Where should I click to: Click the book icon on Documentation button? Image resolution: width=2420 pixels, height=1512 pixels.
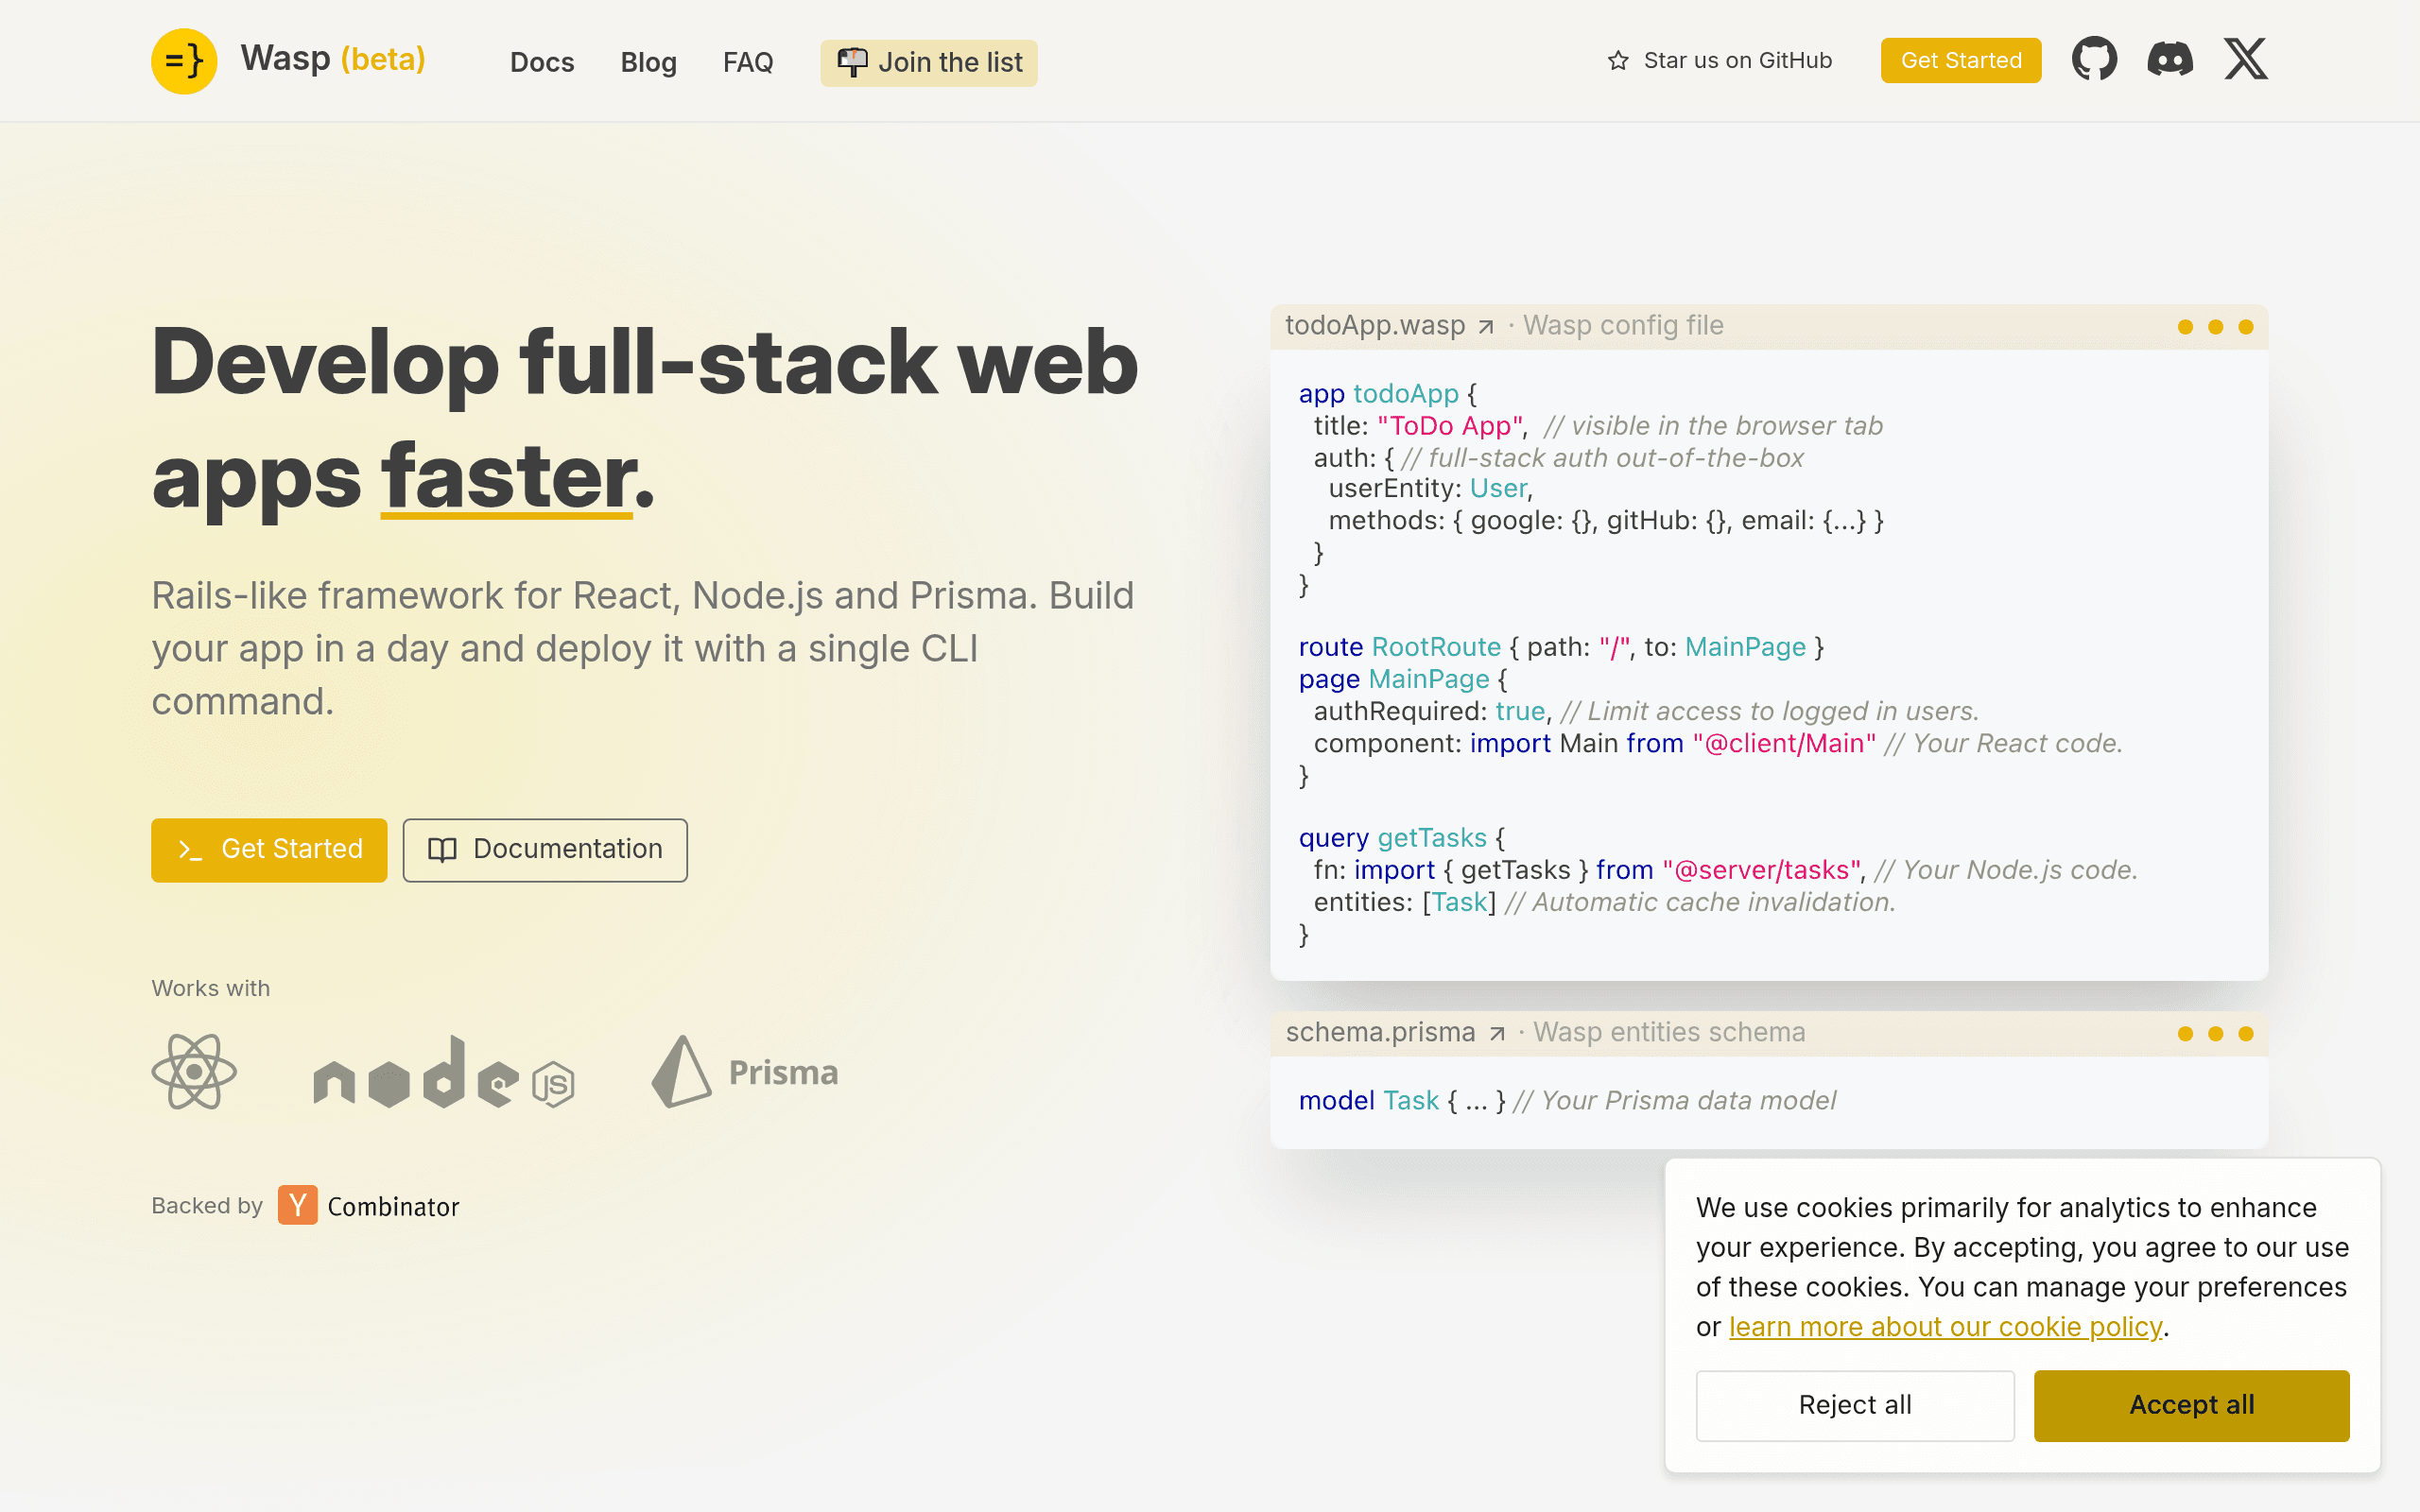pos(442,850)
